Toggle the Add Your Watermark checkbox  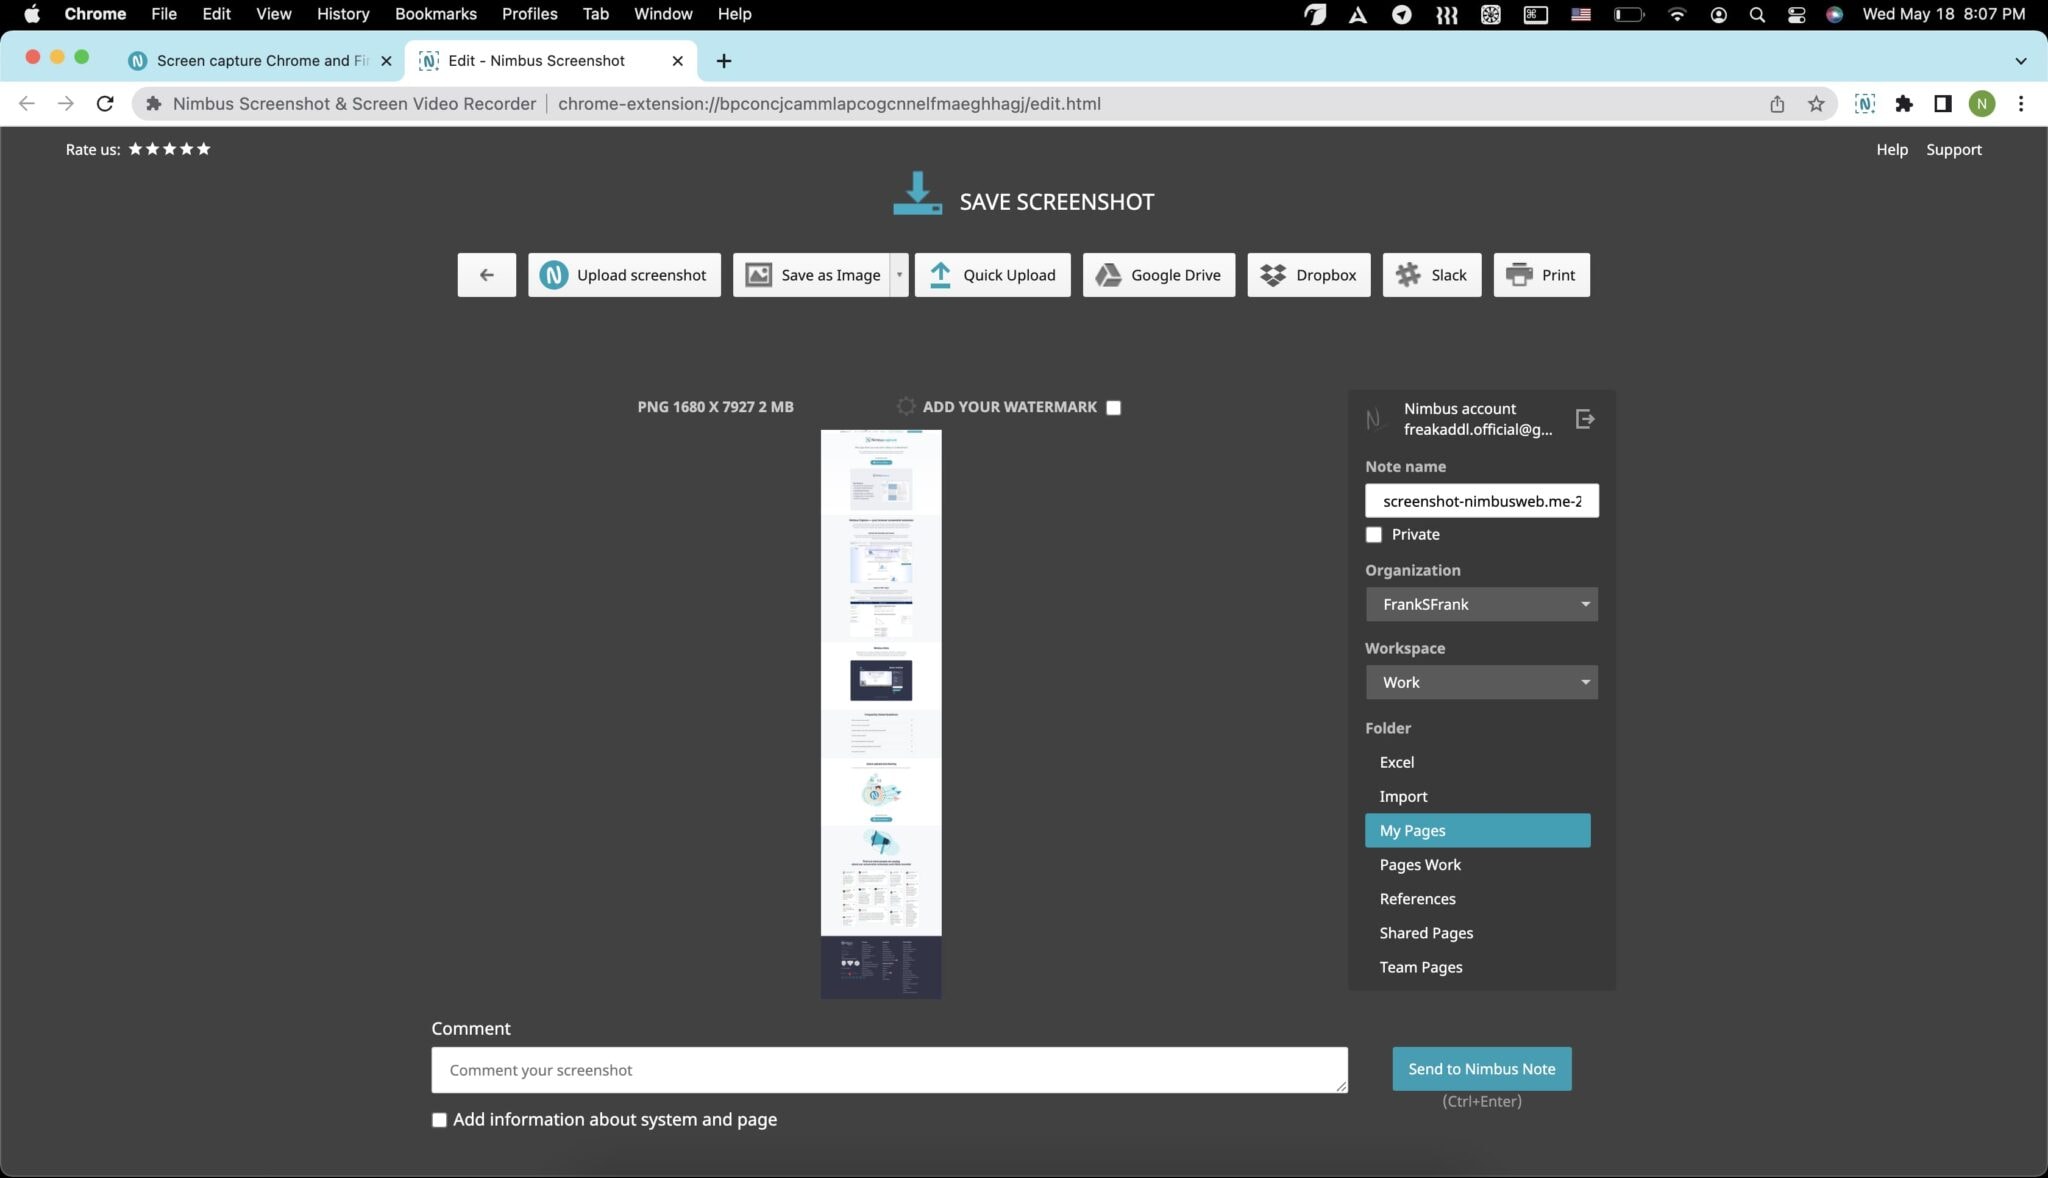click(1113, 407)
